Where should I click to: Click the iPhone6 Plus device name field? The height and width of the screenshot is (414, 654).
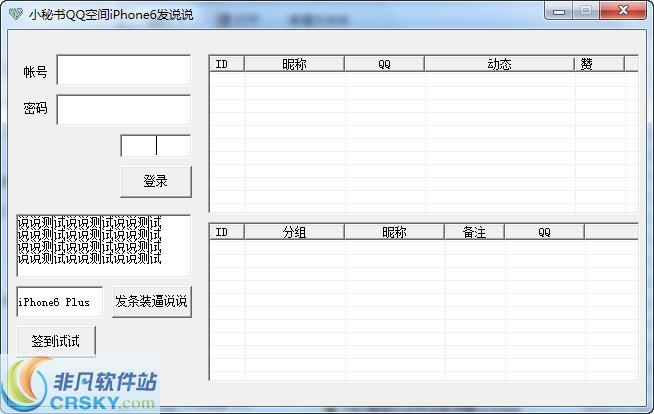tap(60, 301)
